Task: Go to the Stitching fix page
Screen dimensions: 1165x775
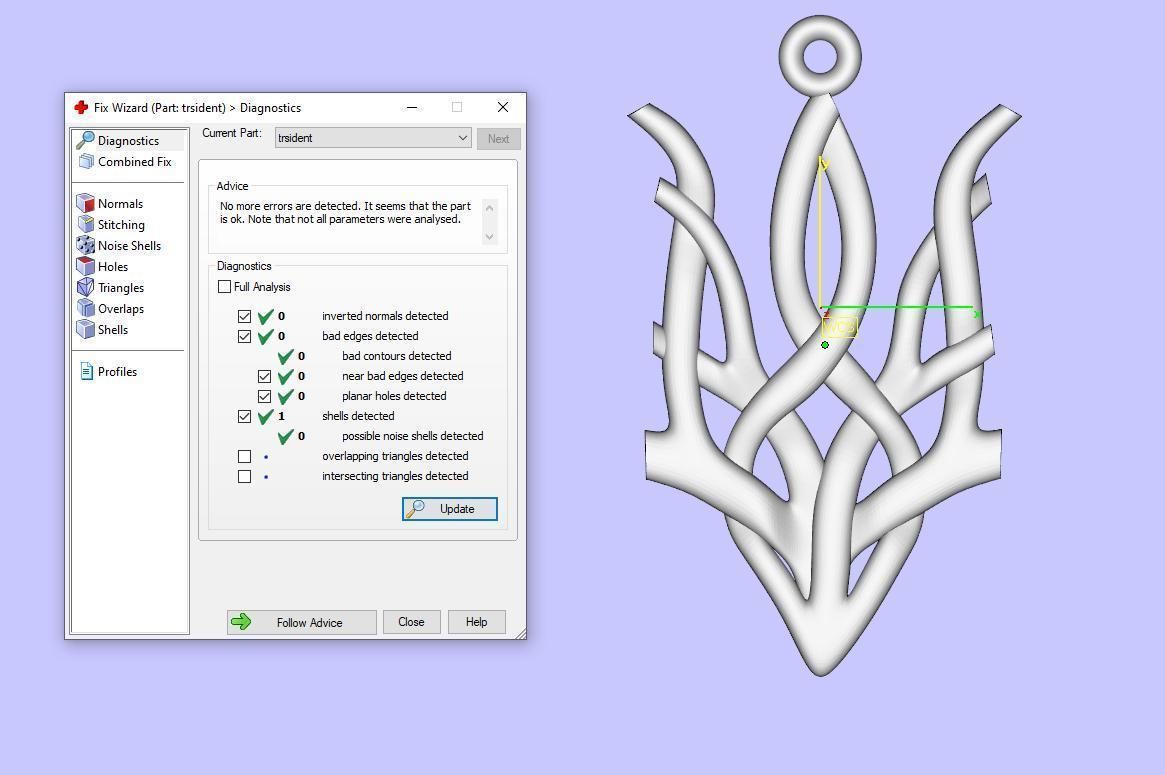Action: 121,224
